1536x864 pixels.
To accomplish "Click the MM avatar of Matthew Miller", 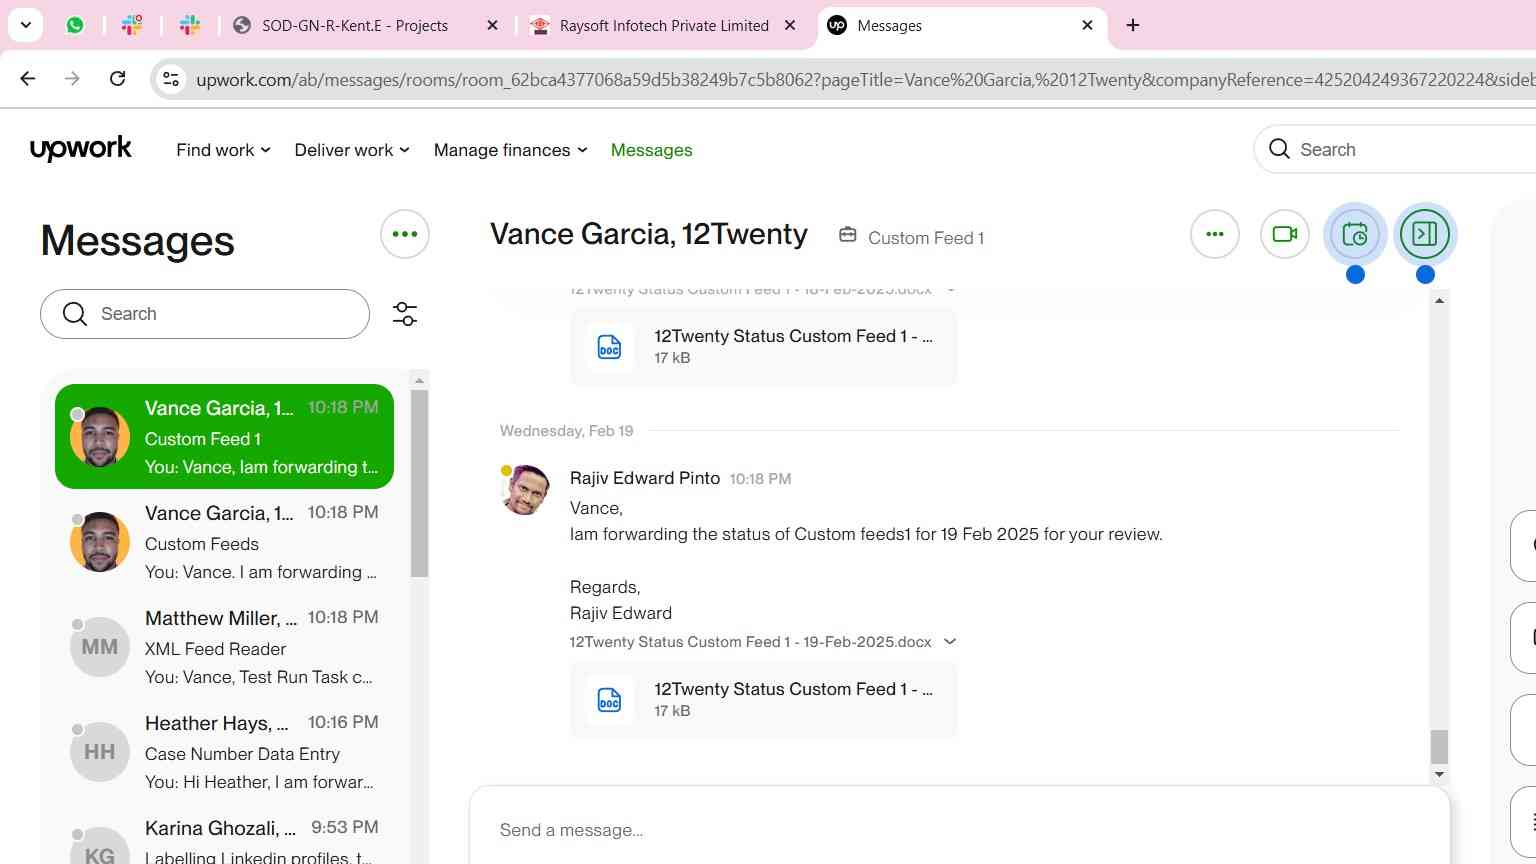I will coord(100,647).
